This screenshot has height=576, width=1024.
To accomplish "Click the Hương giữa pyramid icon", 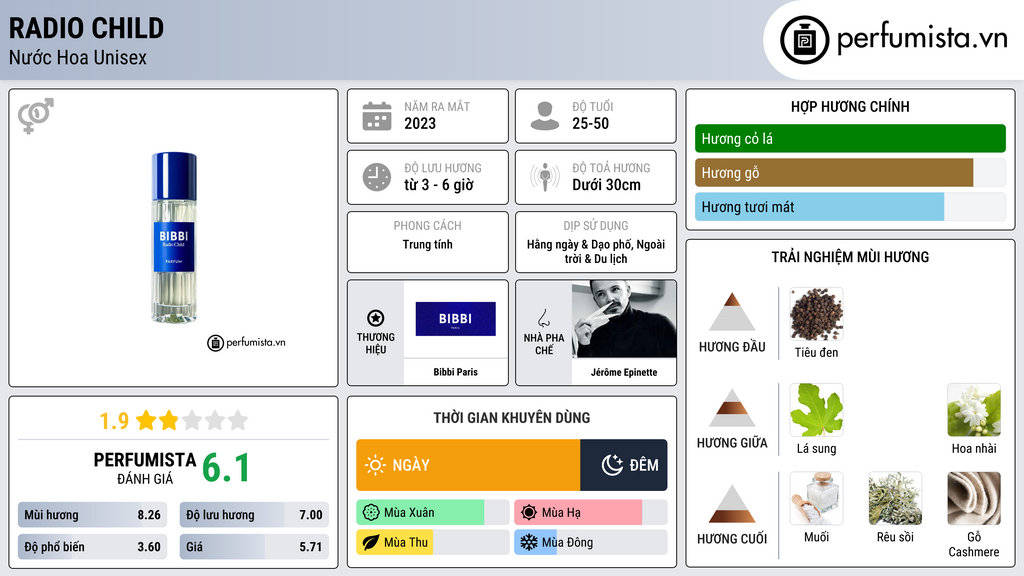I will pos(732,408).
